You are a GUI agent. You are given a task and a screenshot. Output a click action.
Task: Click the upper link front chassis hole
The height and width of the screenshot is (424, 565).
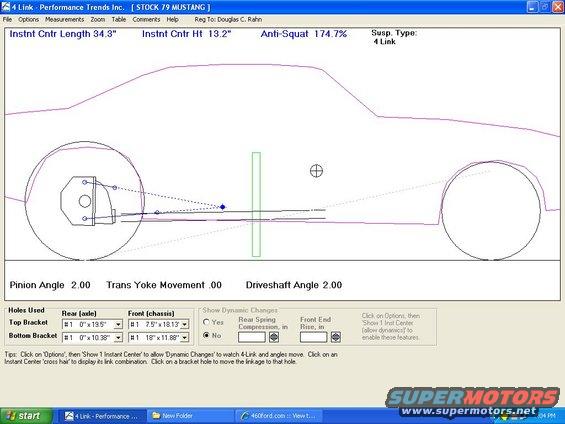115,188
